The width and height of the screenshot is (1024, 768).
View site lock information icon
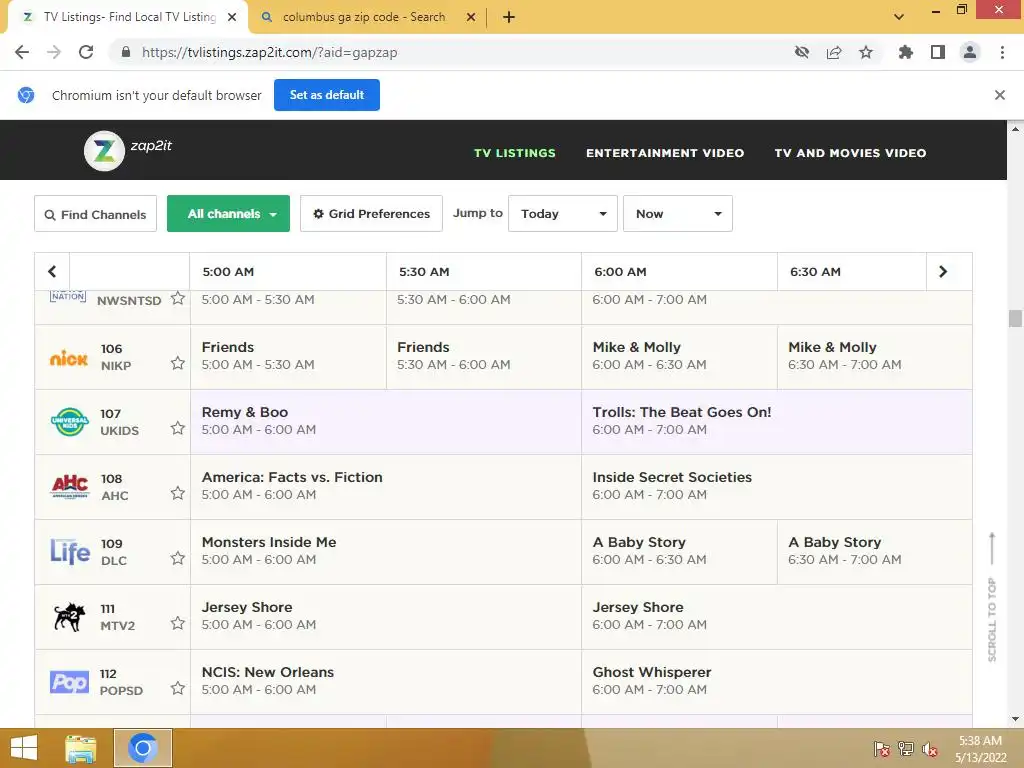(126, 52)
